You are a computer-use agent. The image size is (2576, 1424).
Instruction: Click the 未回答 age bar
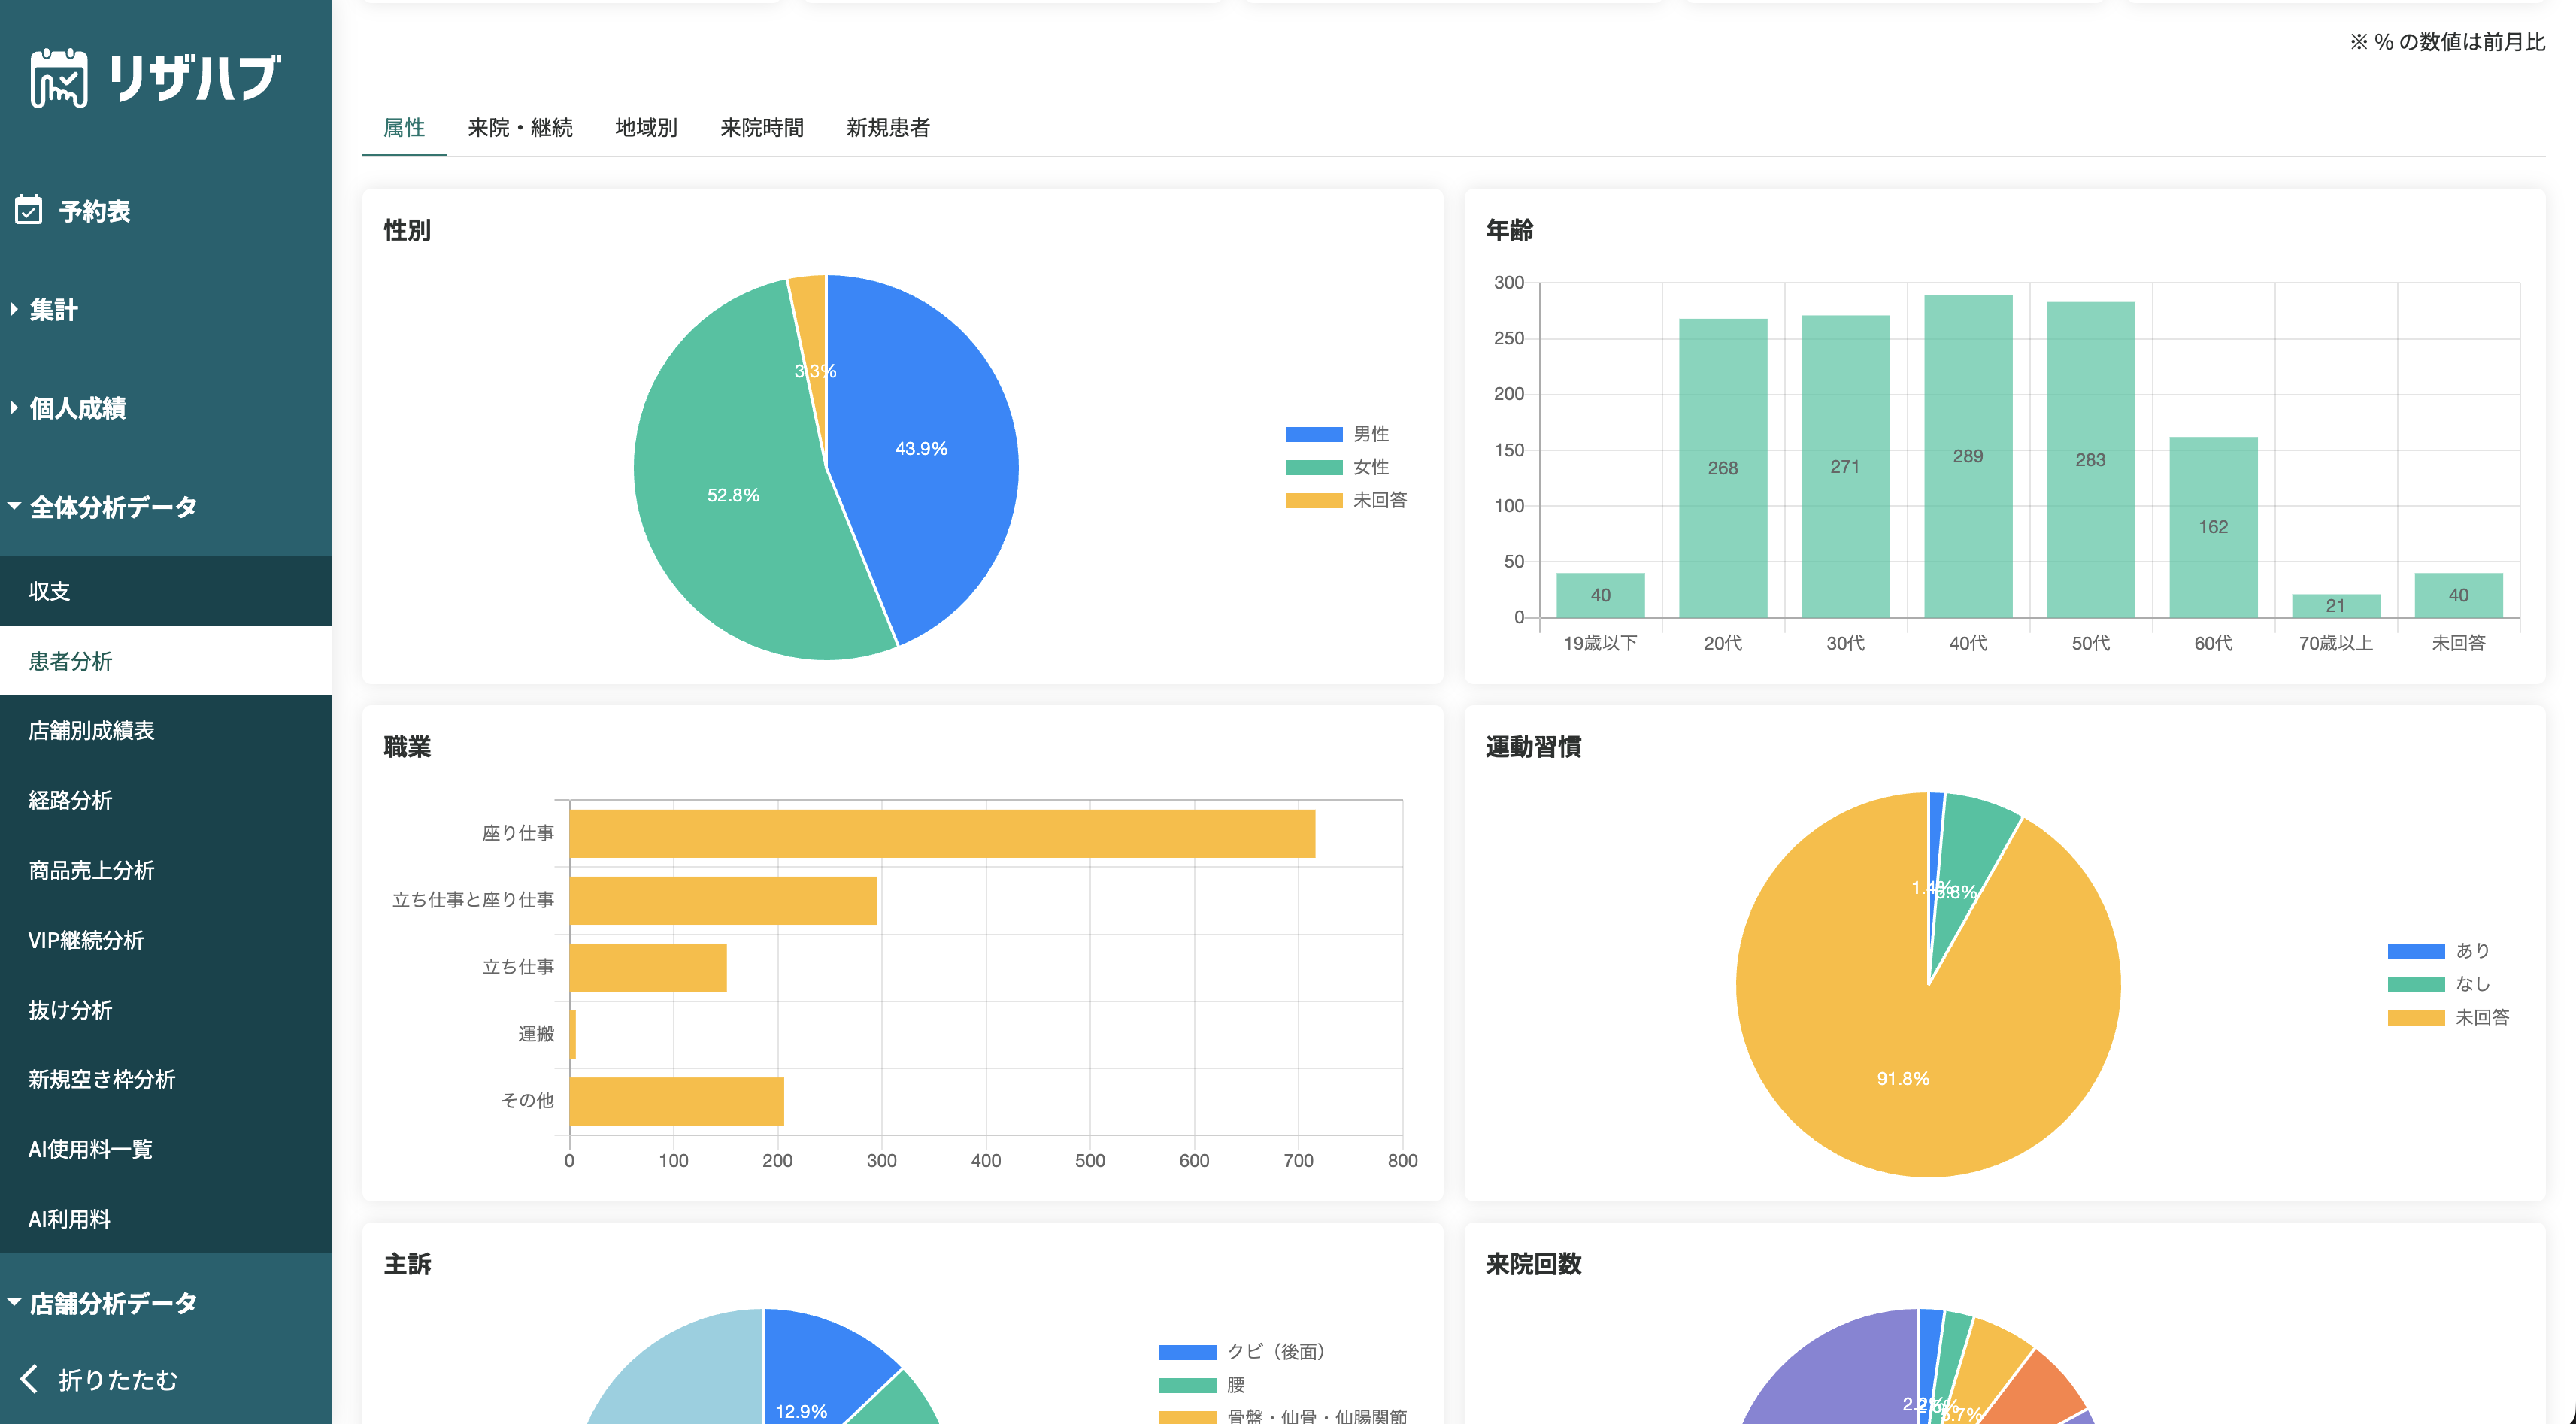(2458, 595)
